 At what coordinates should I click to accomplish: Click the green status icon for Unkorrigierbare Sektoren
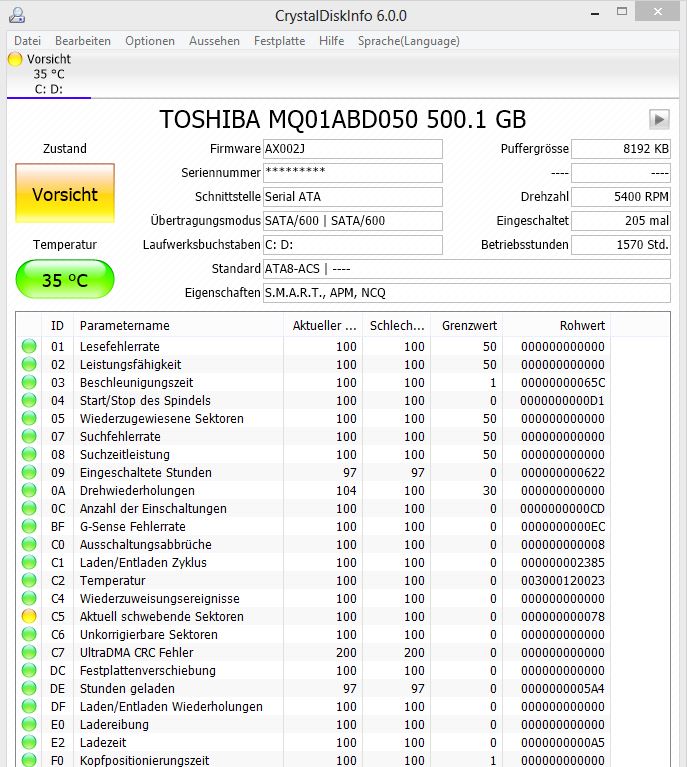[x=29, y=634]
